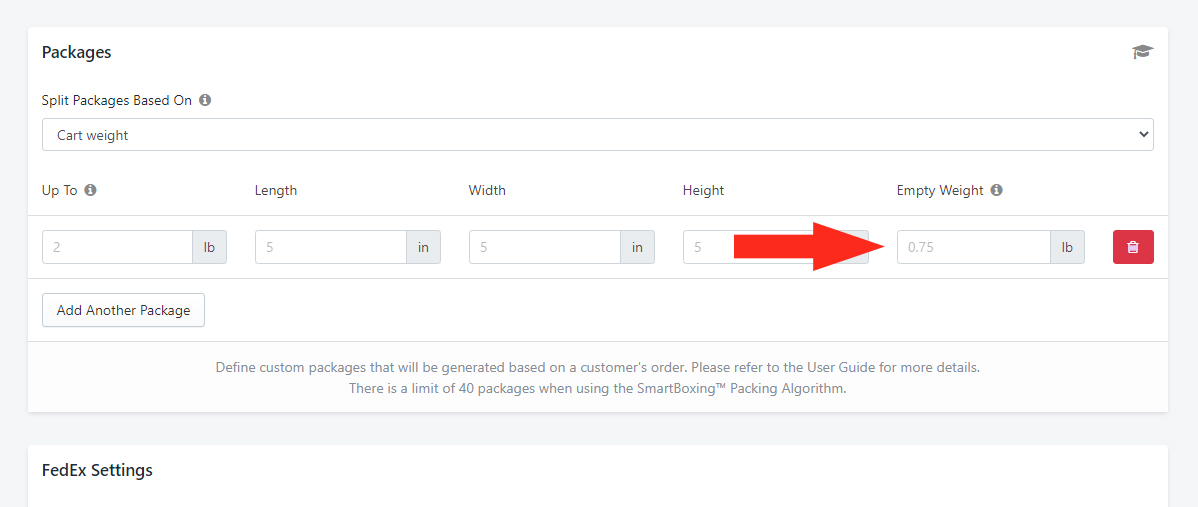Screen dimensions: 1198x507
Task: Click the lb unit beside Up To
Action: [209, 247]
